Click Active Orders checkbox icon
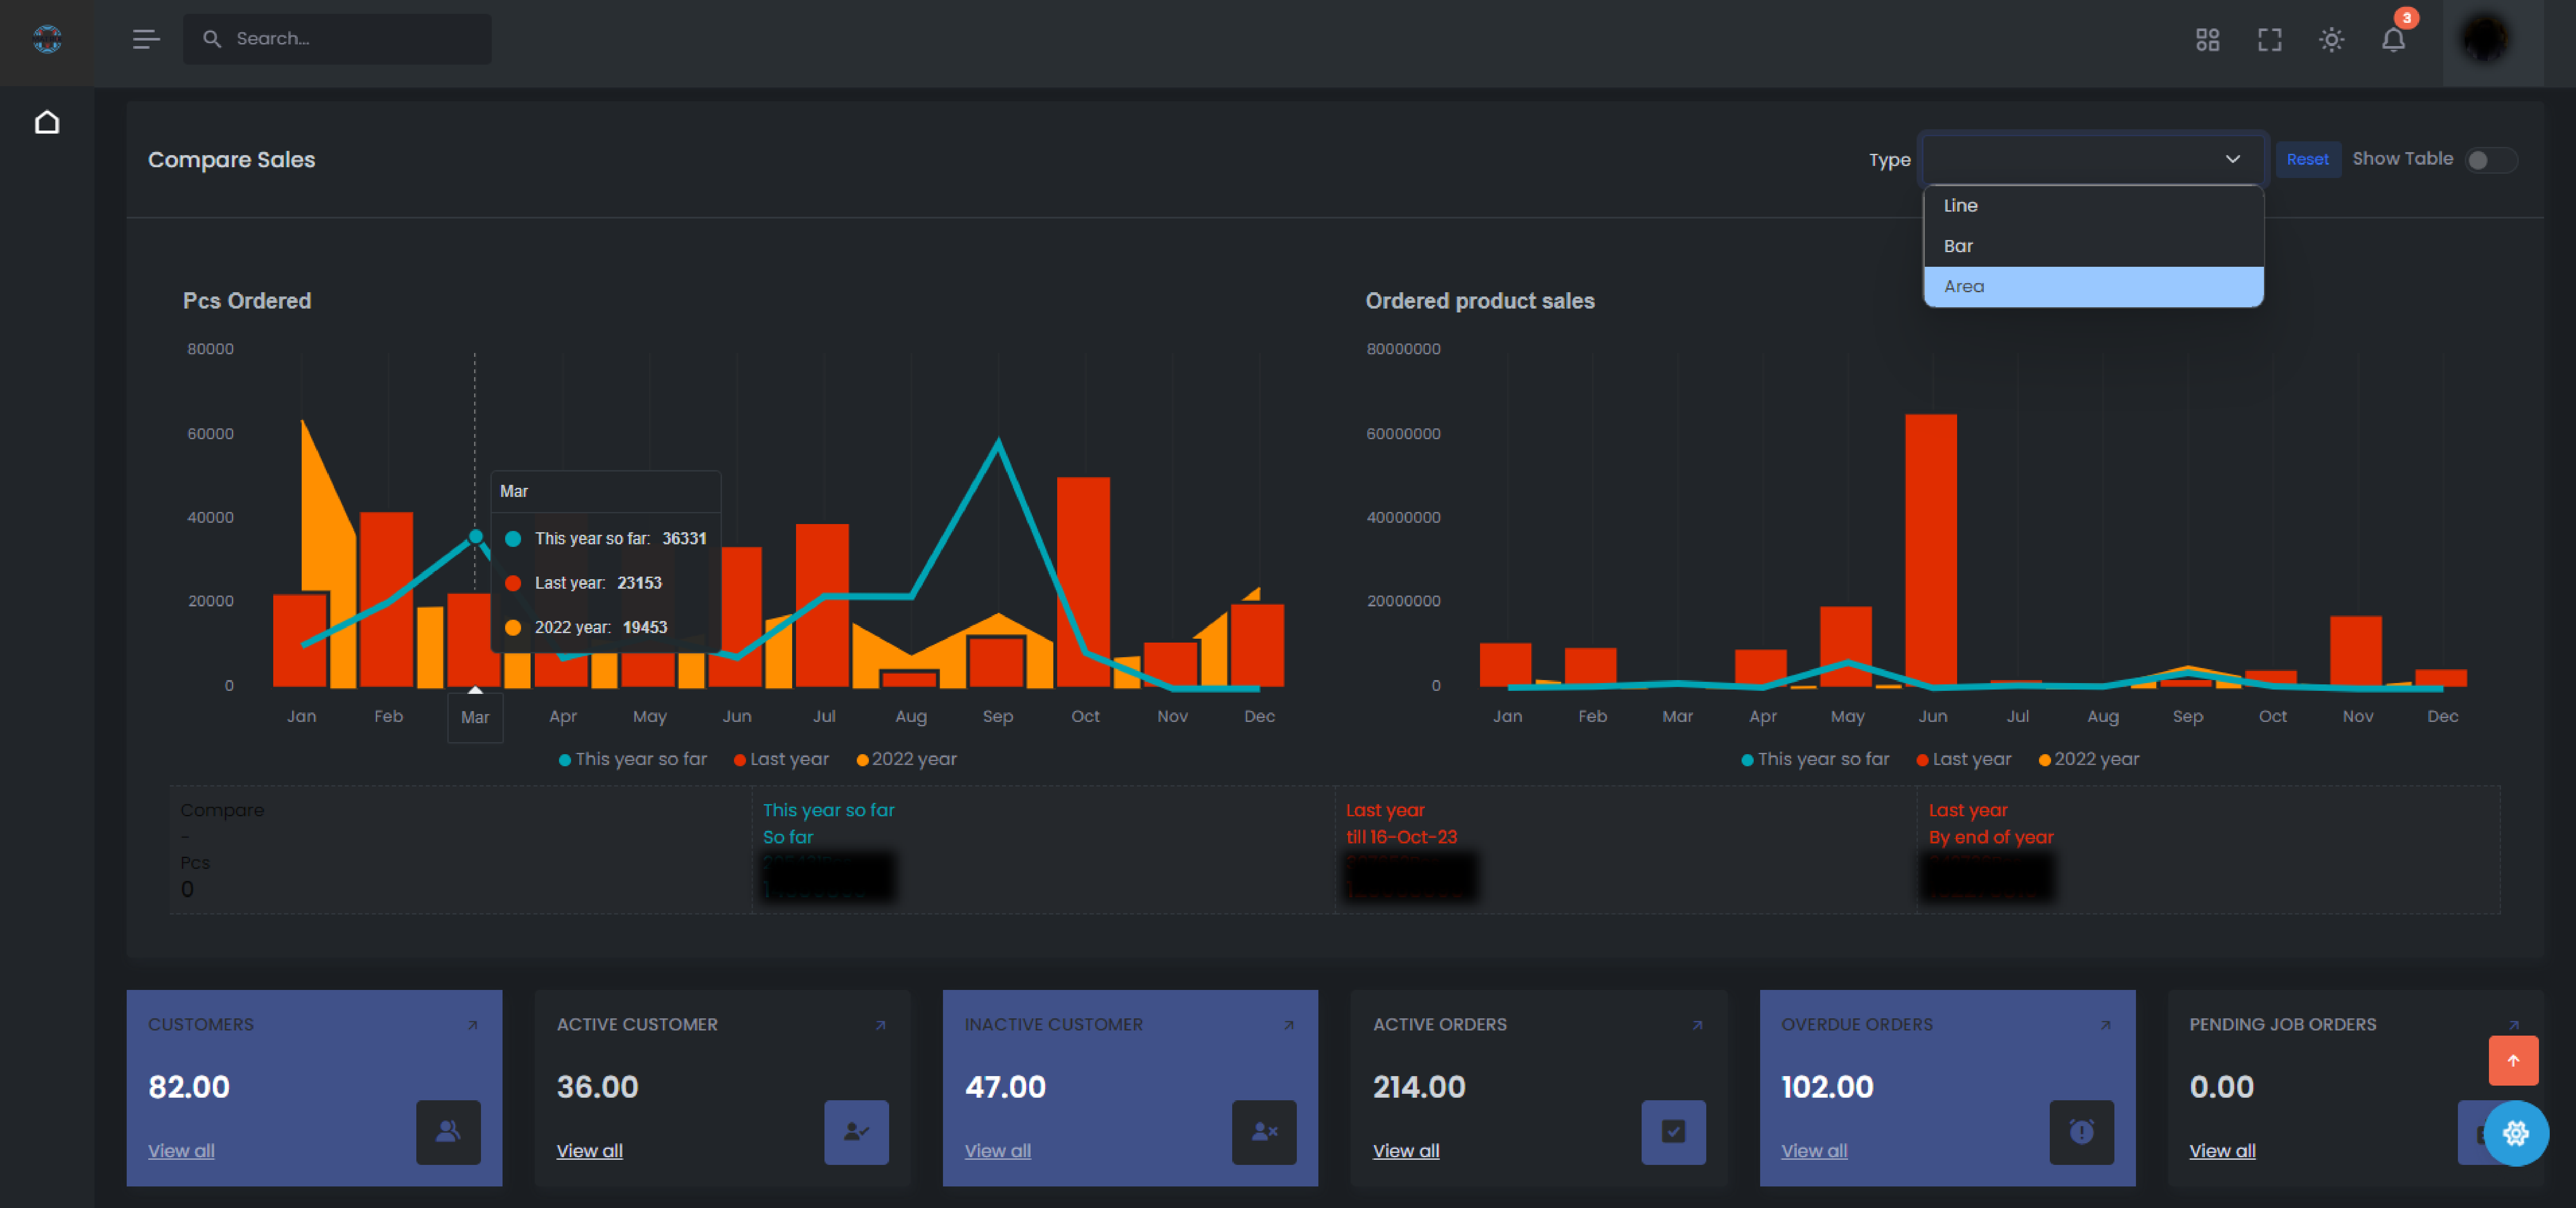The image size is (2576, 1208). click(x=1673, y=1132)
